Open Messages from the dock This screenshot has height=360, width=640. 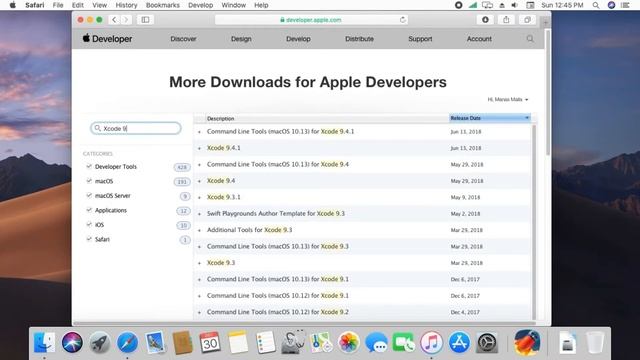(x=376, y=342)
